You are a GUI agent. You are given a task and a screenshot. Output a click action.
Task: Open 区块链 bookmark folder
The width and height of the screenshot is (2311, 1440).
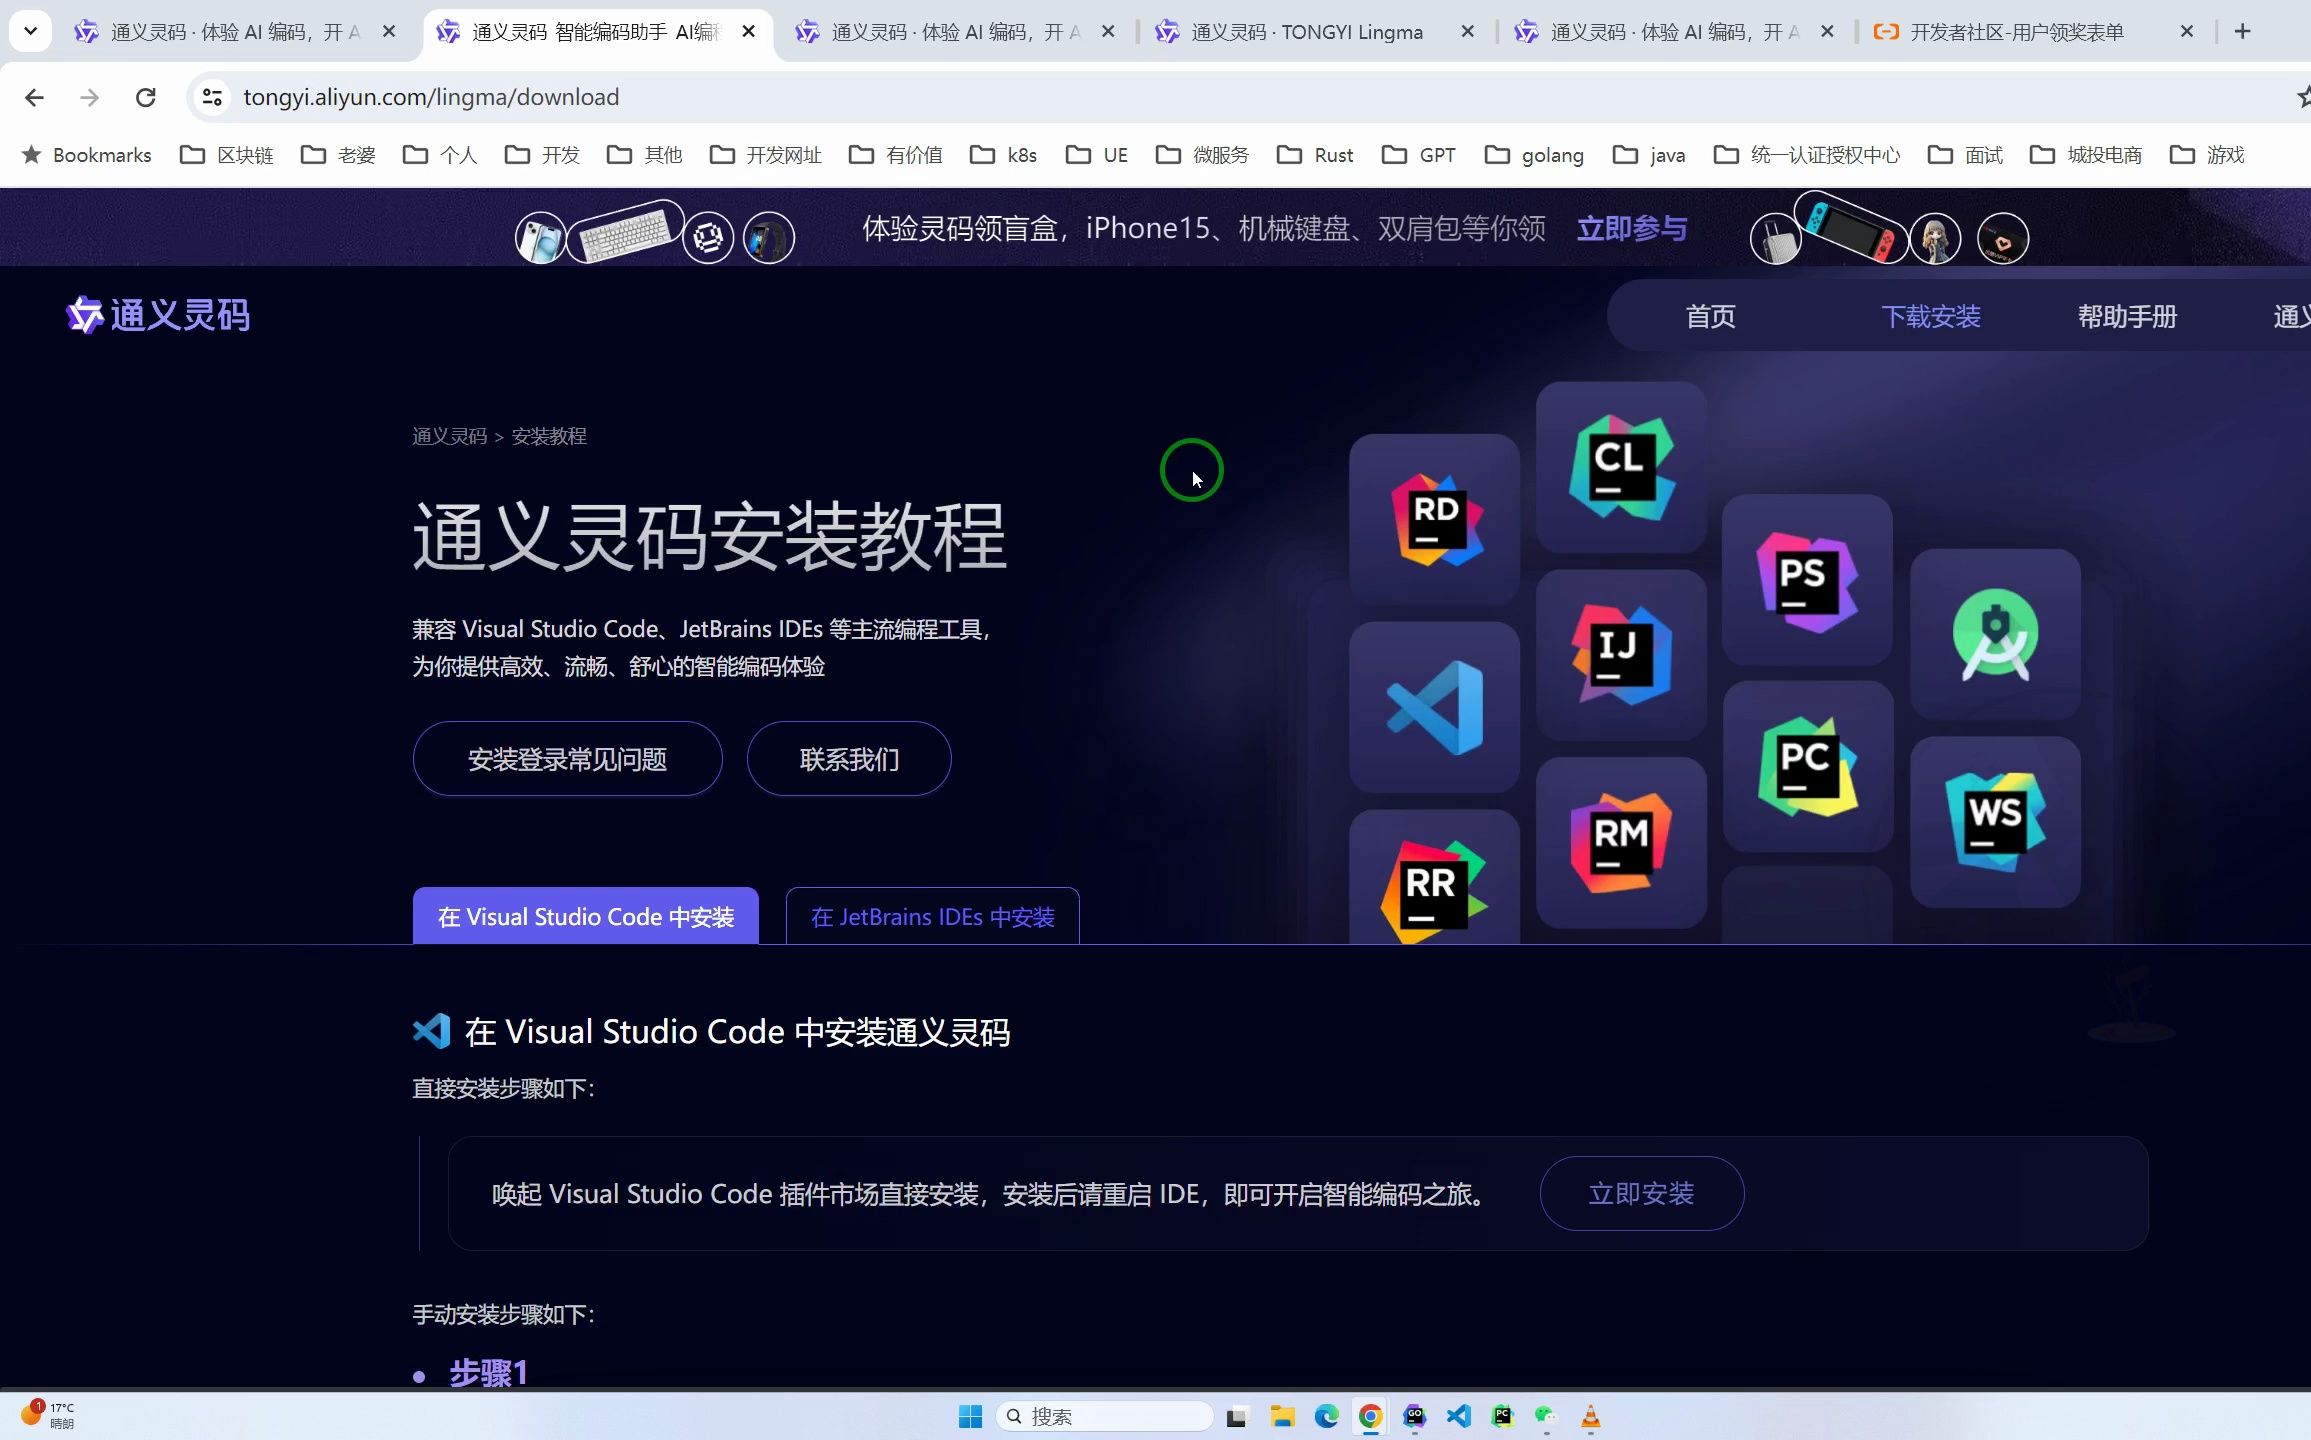click(x=227, y=155)
